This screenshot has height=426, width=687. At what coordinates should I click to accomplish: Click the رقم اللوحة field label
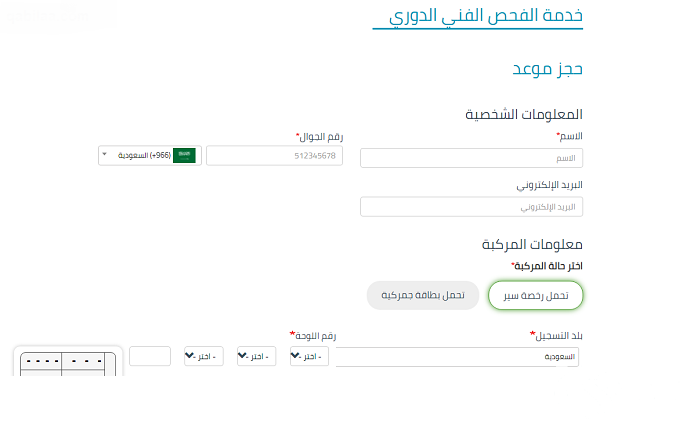[313, 336]
